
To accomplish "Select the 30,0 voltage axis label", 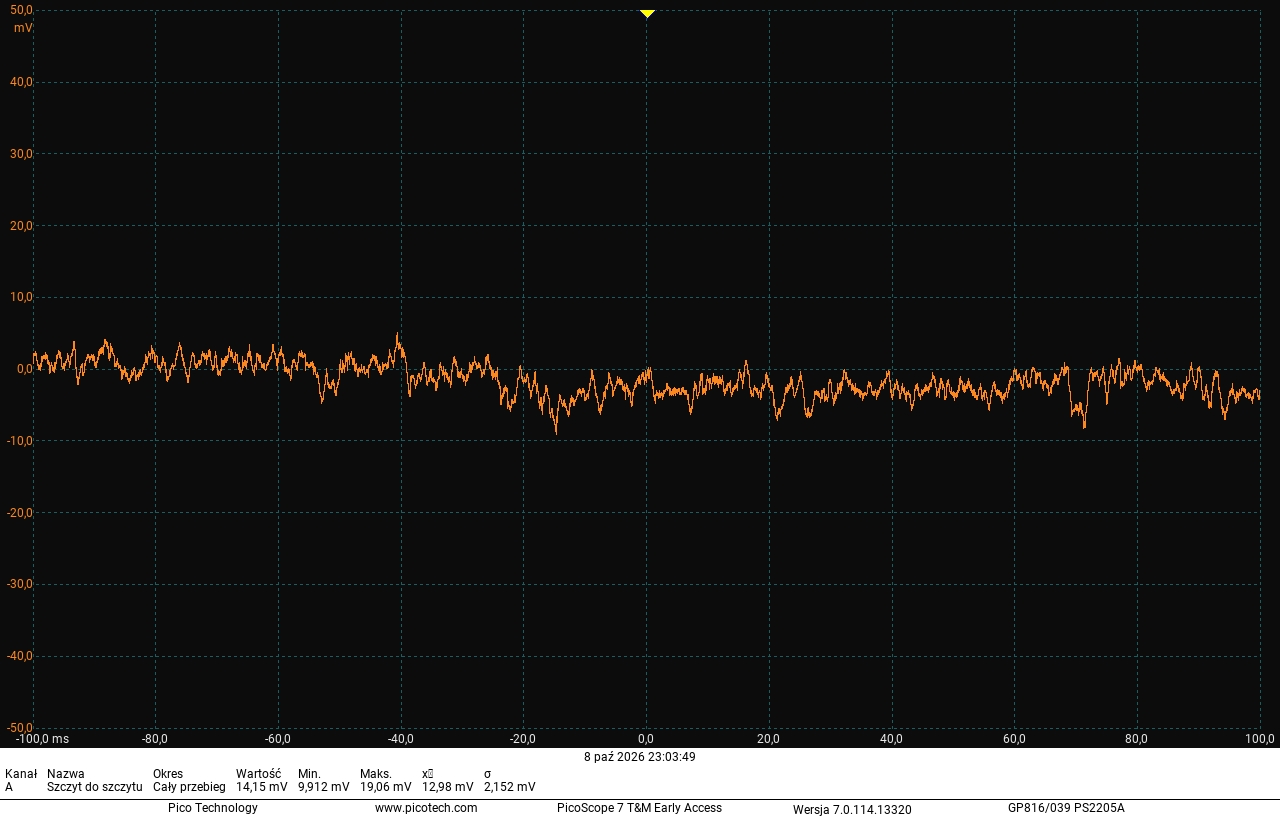I will [22, 154].
